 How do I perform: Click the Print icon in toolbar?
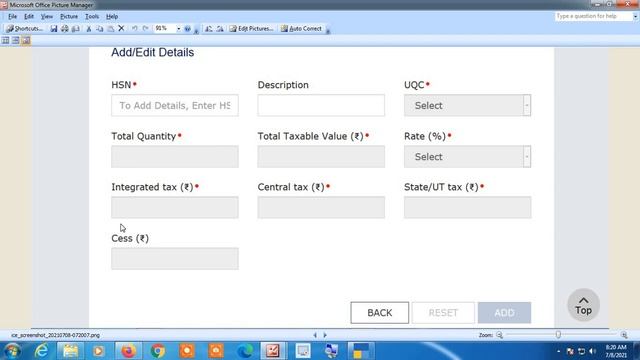[64, 29]
